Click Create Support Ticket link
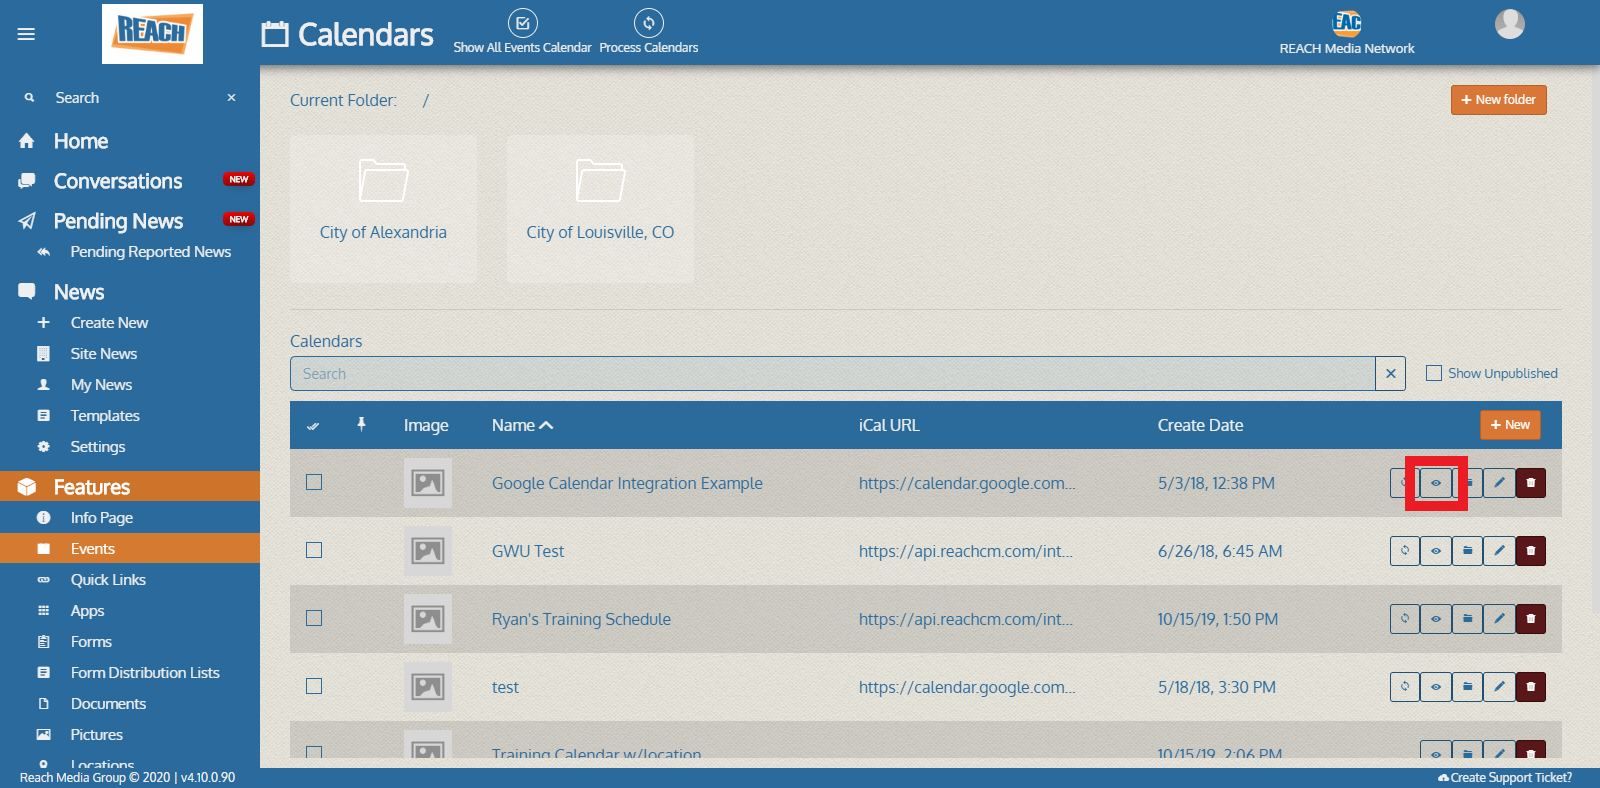 tap(1505, 778)
